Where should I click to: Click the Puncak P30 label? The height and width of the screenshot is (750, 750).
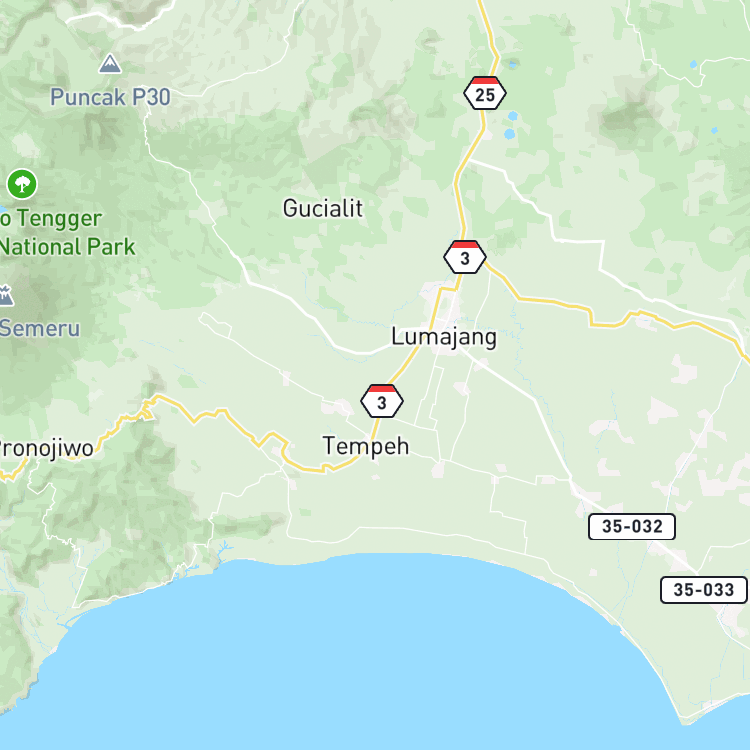(x=110, y=97)
